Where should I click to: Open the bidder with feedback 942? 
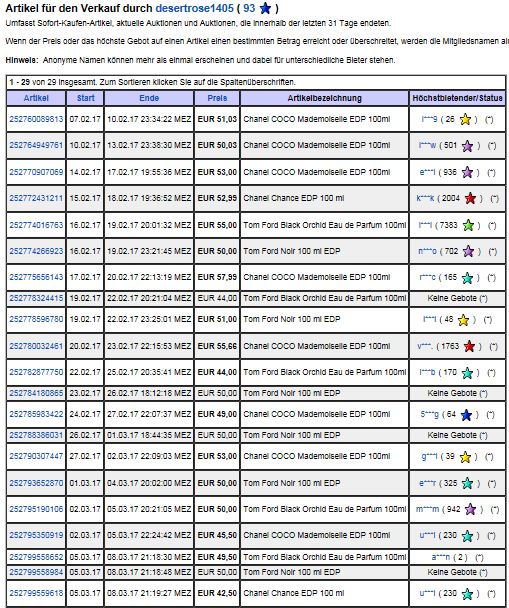tap(427, 509)
